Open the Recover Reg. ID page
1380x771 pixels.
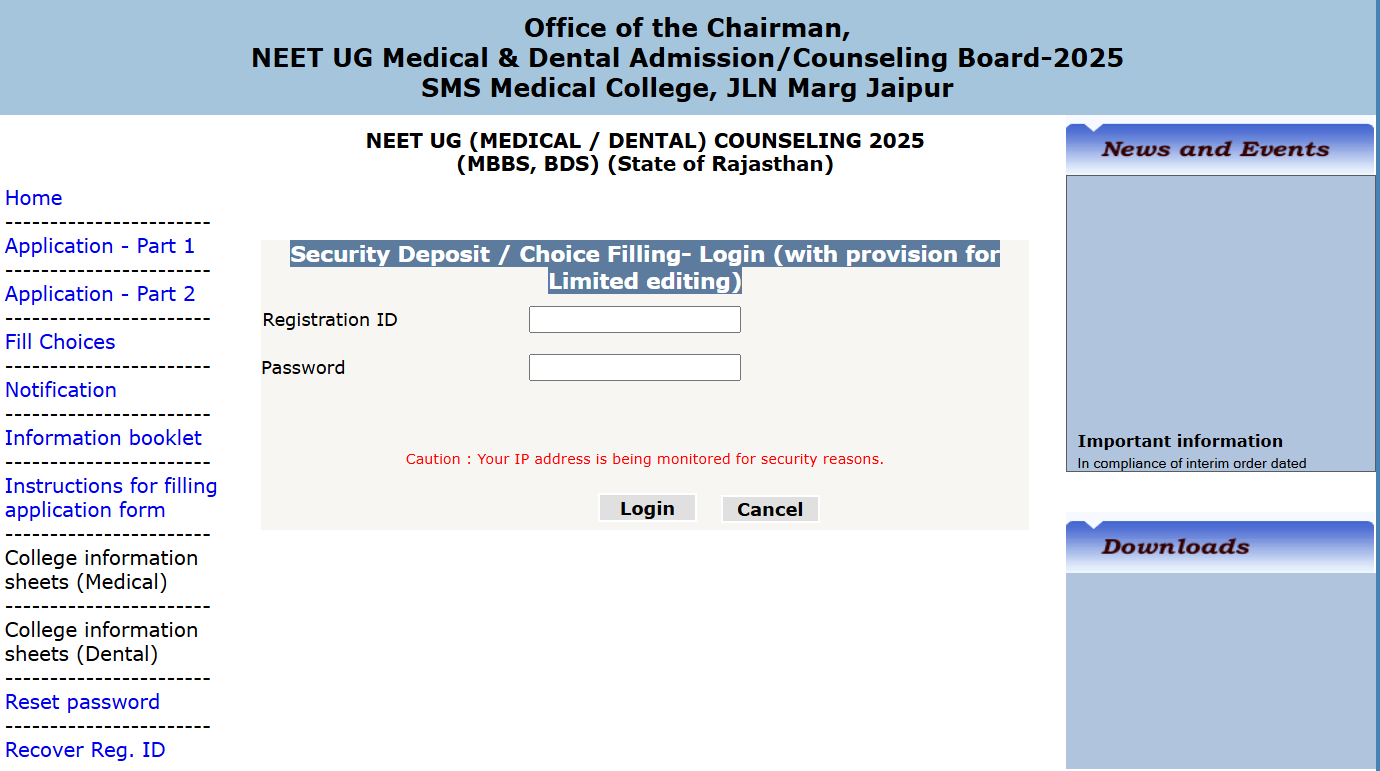coord(85,749)
